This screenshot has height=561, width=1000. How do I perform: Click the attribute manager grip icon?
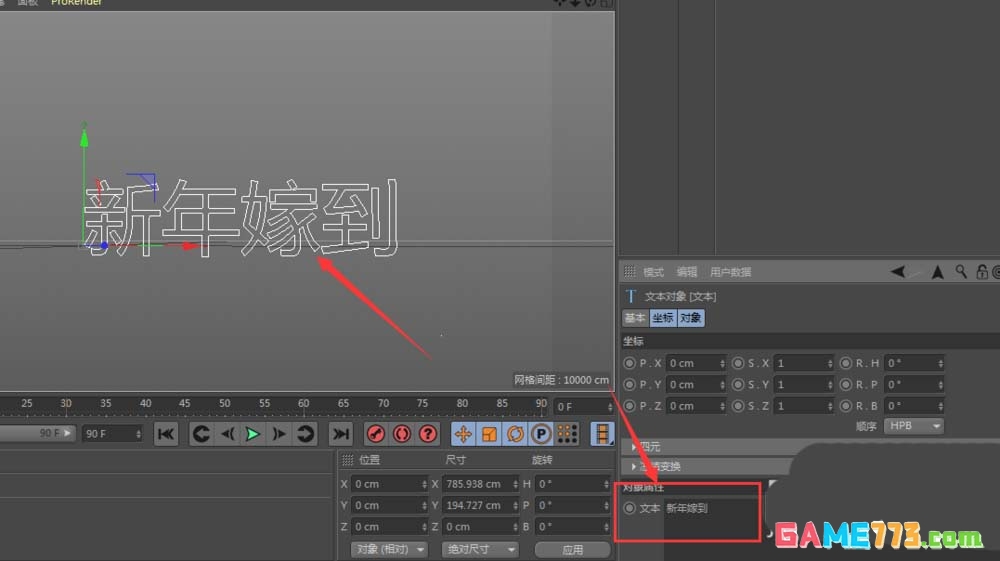pyautogui.click(x=629, y=272)
